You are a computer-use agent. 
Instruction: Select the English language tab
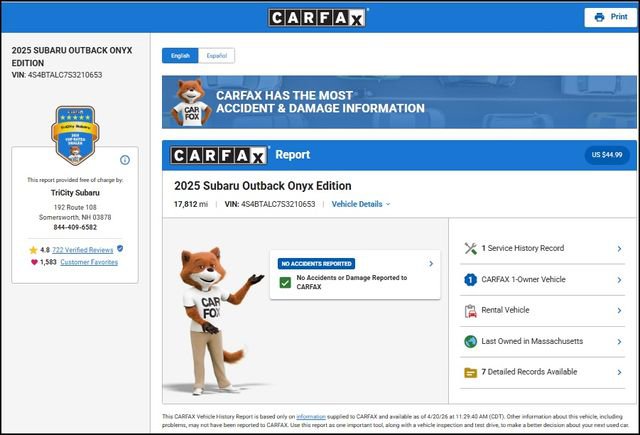180,56
